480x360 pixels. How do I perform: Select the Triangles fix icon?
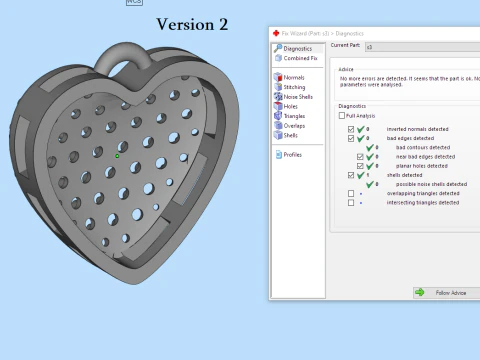click(x=278, y=116)
